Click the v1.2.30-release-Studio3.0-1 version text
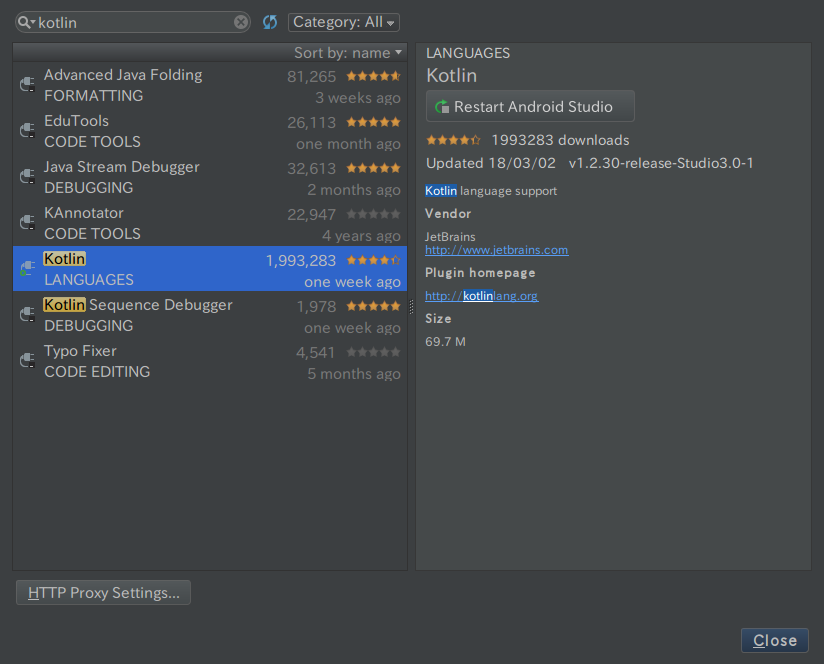The height and width of the screenshot is (664, 824). click(x=661, y=163)
